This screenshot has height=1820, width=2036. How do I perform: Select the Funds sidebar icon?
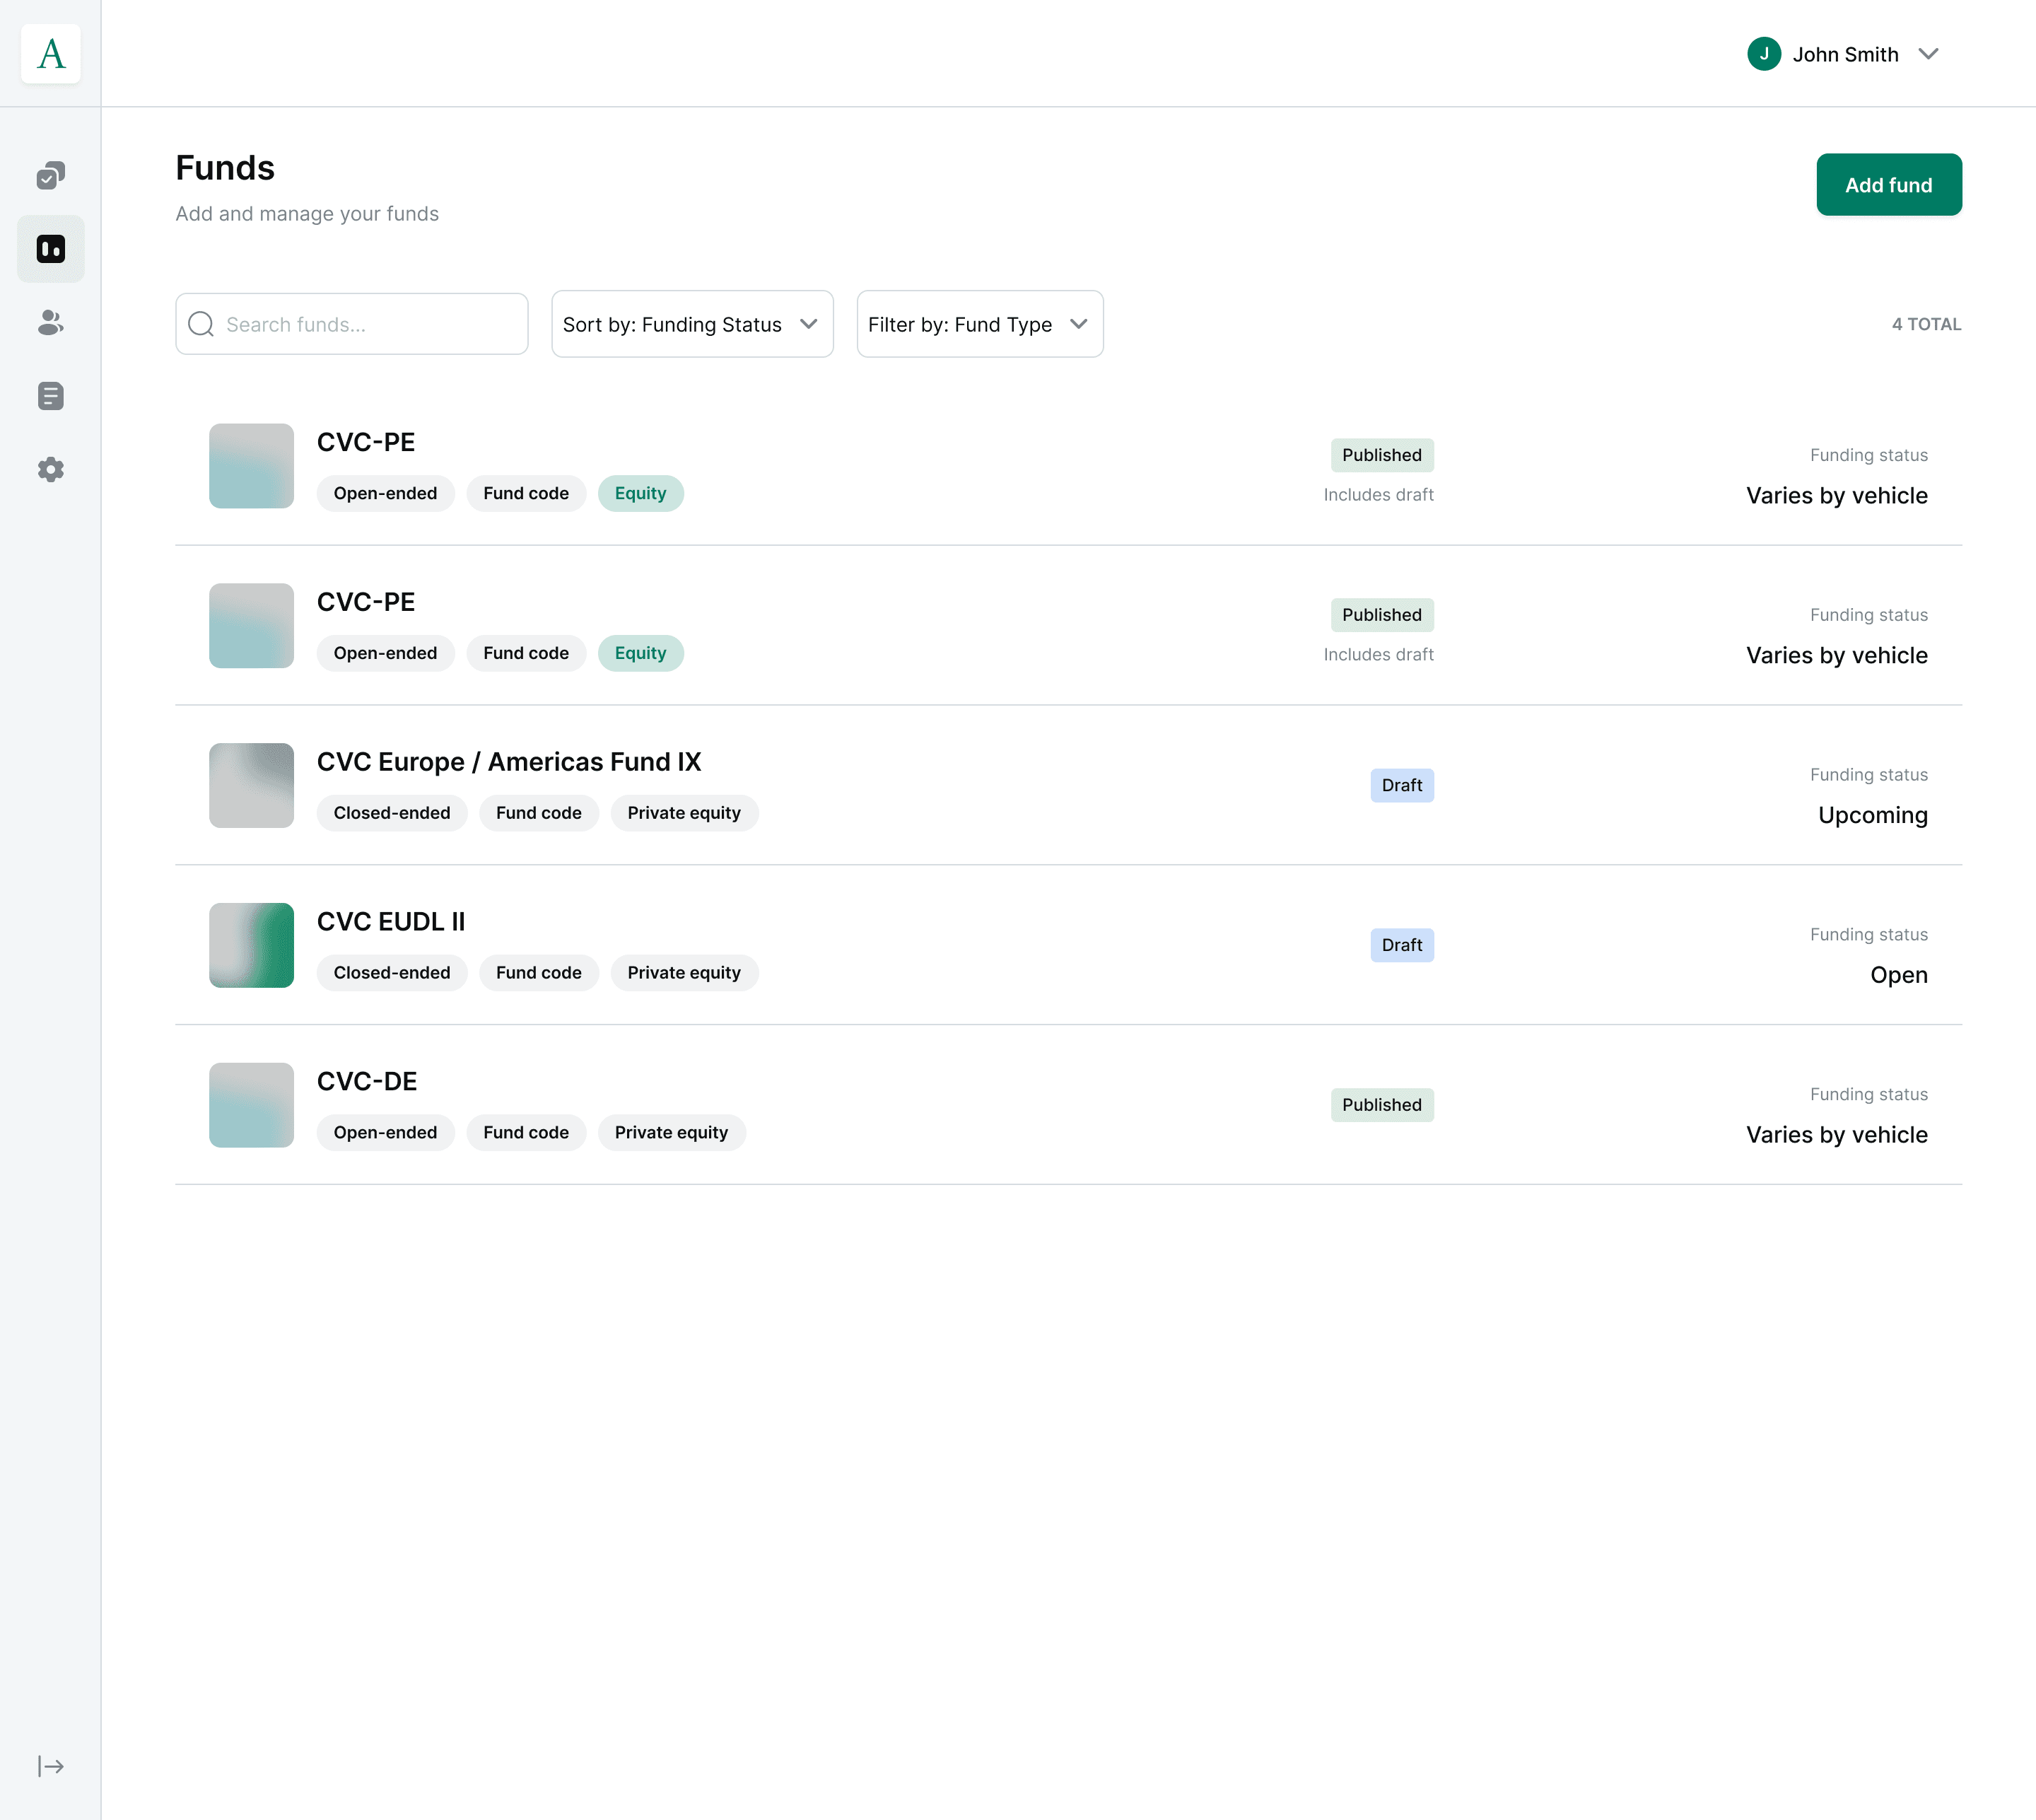(x=51, y=249)
